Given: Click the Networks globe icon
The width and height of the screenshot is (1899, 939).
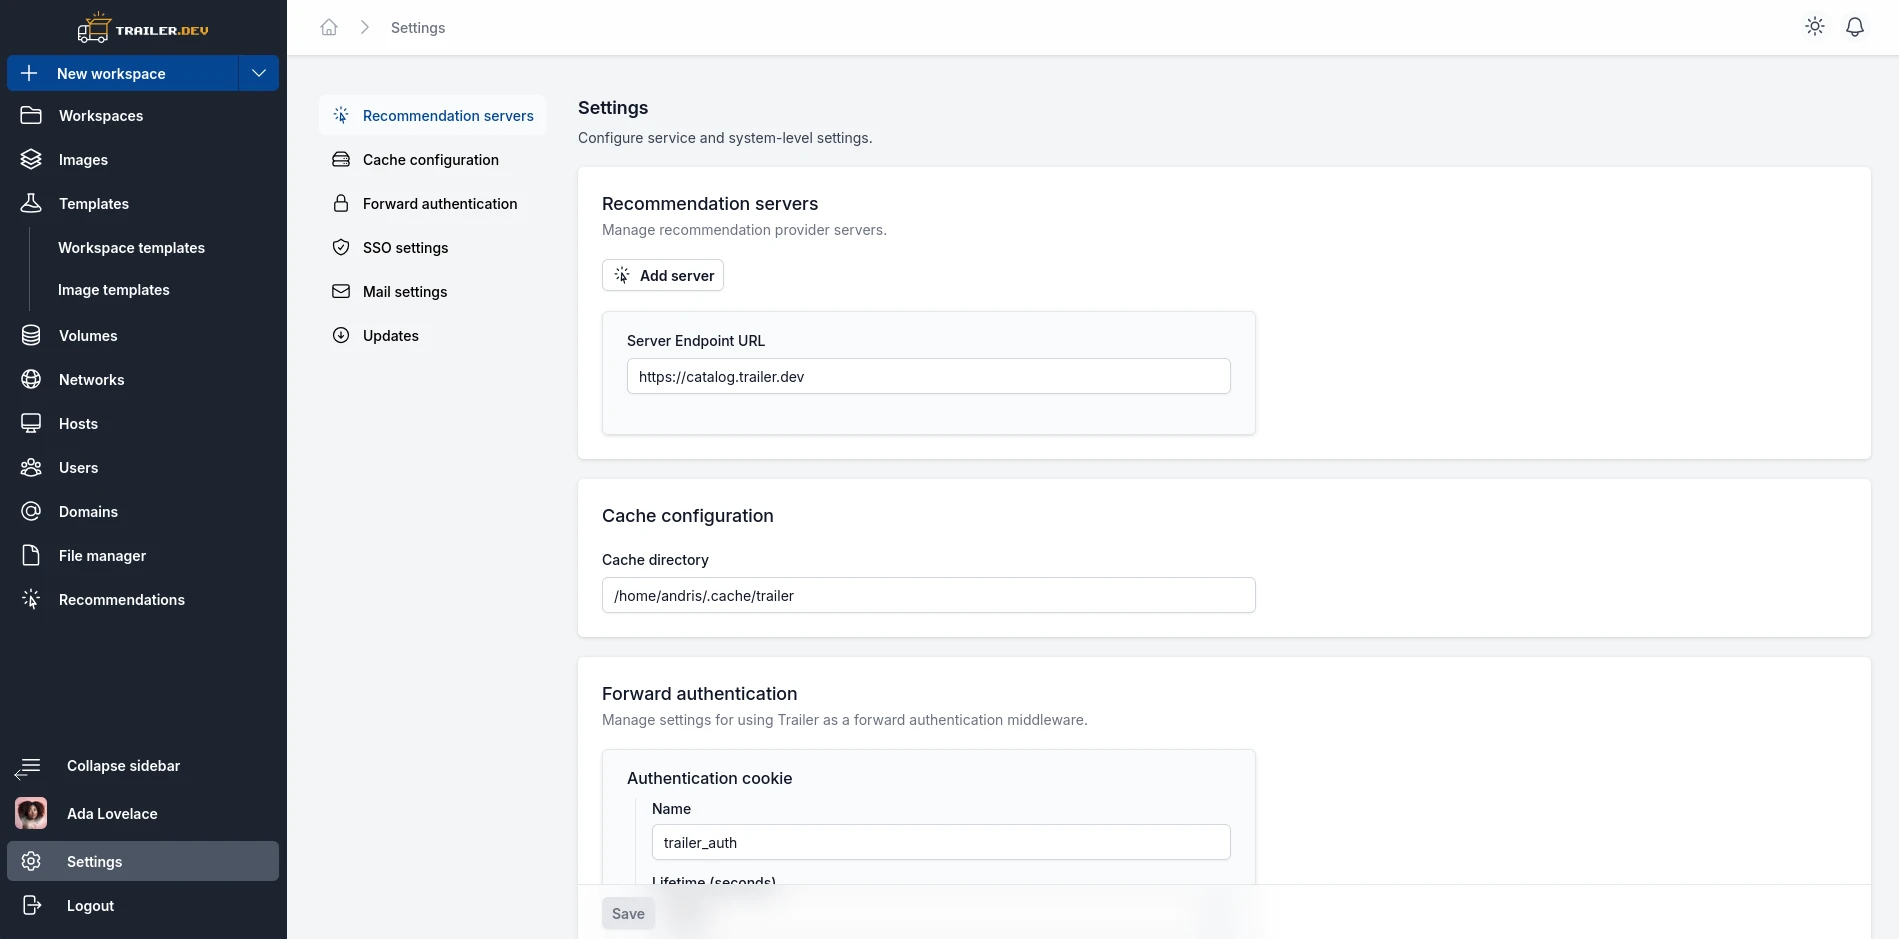Looking at the screenshot, I should (x=31, y=379).
